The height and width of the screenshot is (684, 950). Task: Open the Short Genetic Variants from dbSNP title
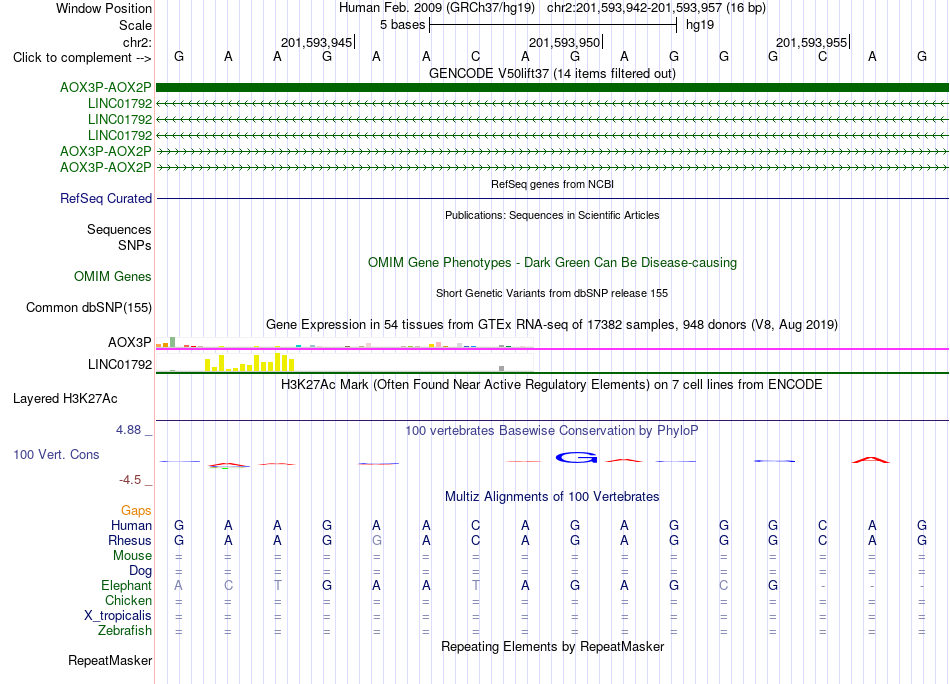coord(552,293)
